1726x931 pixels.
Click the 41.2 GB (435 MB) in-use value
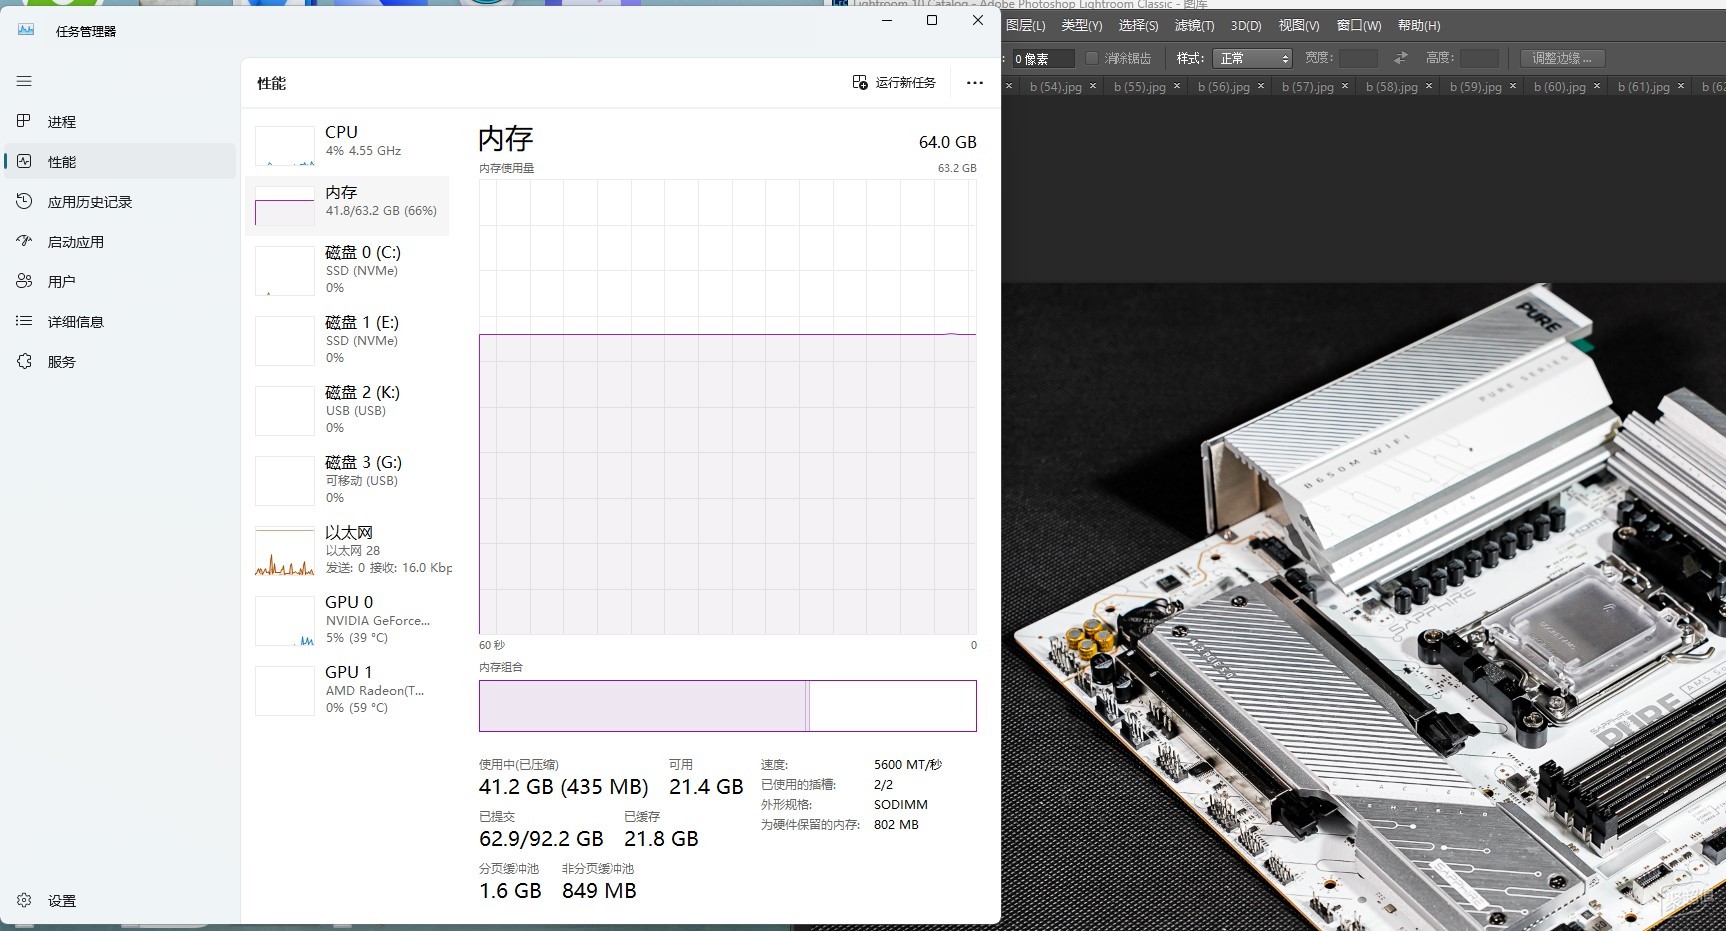[x=563, y=787]
